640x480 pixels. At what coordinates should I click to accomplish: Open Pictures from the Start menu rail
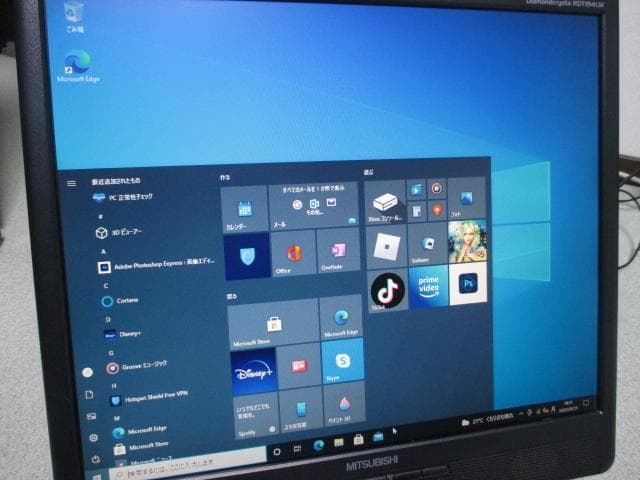pos(91,416)
